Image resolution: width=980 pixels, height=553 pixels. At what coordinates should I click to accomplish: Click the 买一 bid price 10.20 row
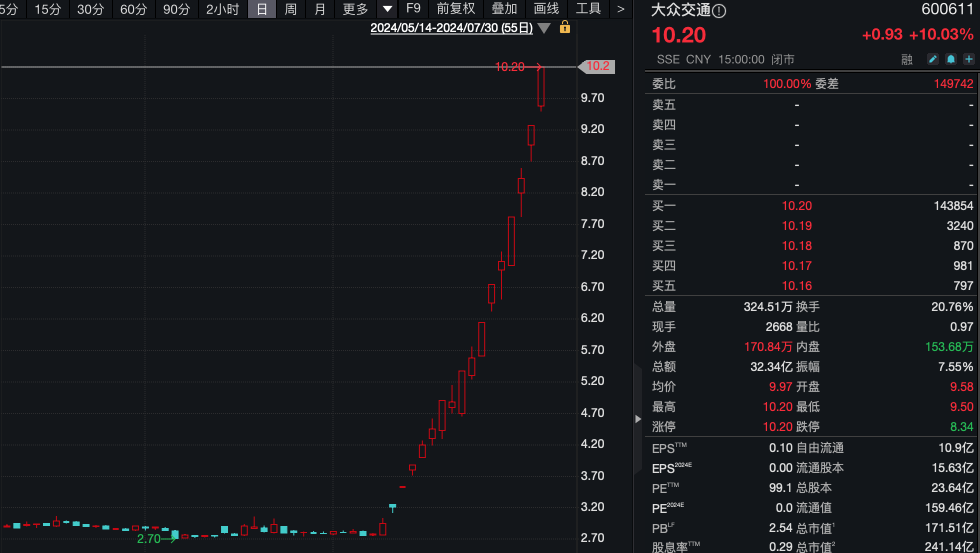pos(796,205)
